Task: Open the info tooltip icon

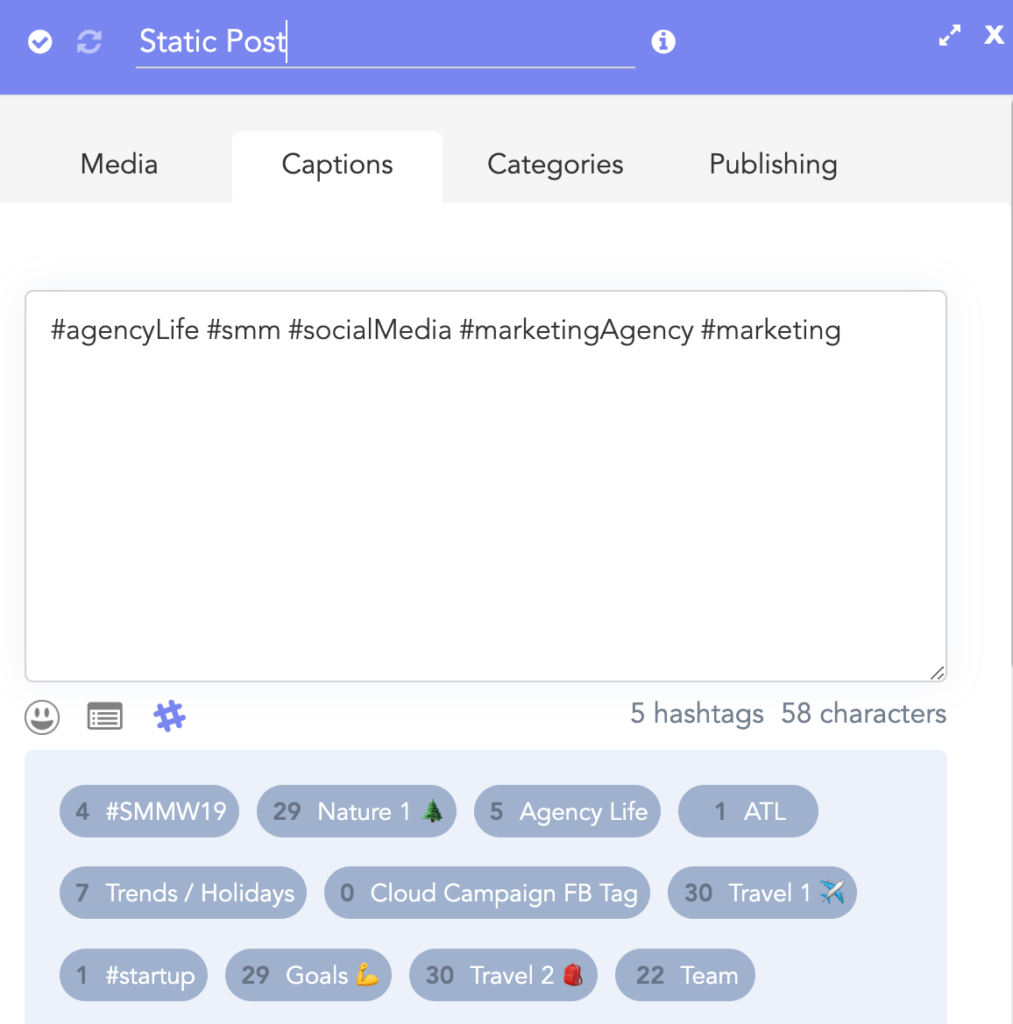Action: coord(663,42)
